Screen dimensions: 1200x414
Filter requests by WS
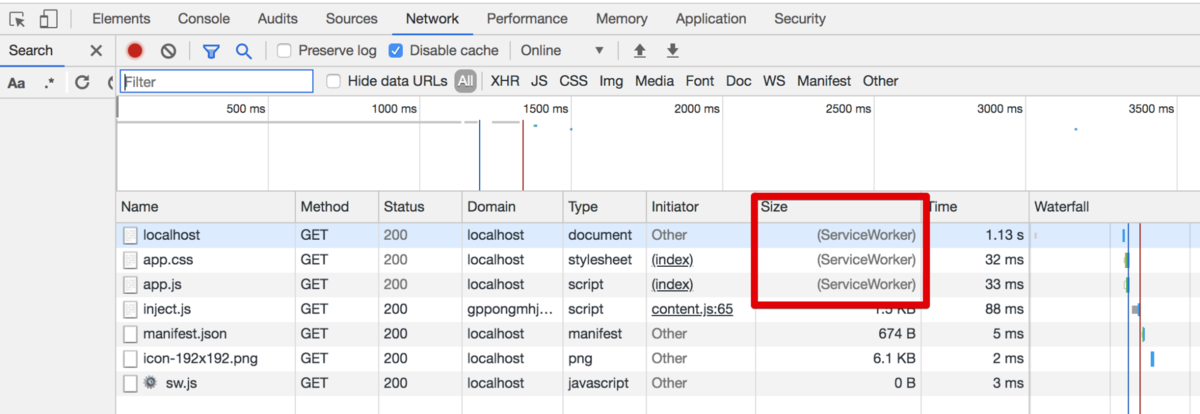pos(774,81)
